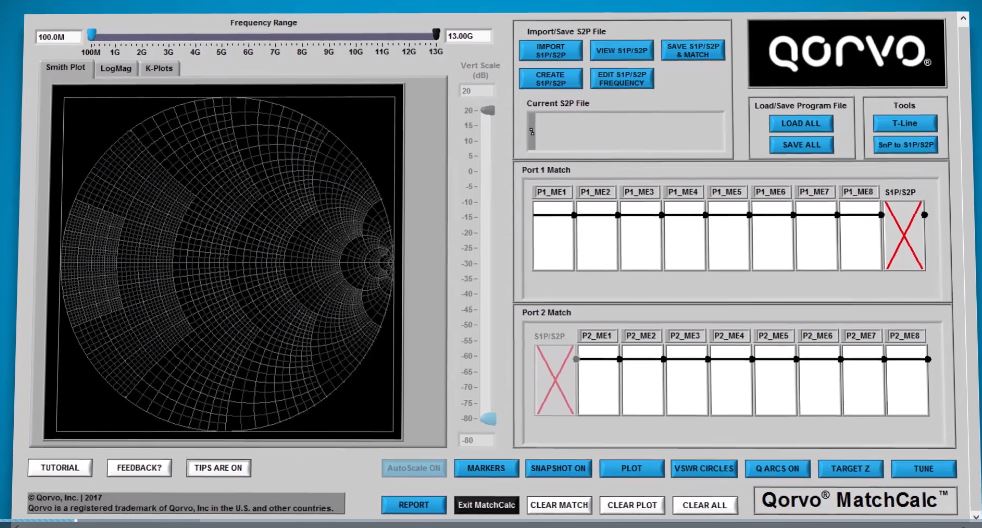Click SAVE S1P/S2P & MATCH button

click(693, 51)
